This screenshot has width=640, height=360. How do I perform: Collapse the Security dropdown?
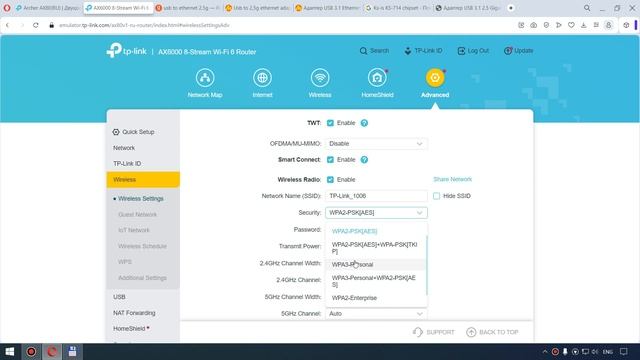[376, 213]
